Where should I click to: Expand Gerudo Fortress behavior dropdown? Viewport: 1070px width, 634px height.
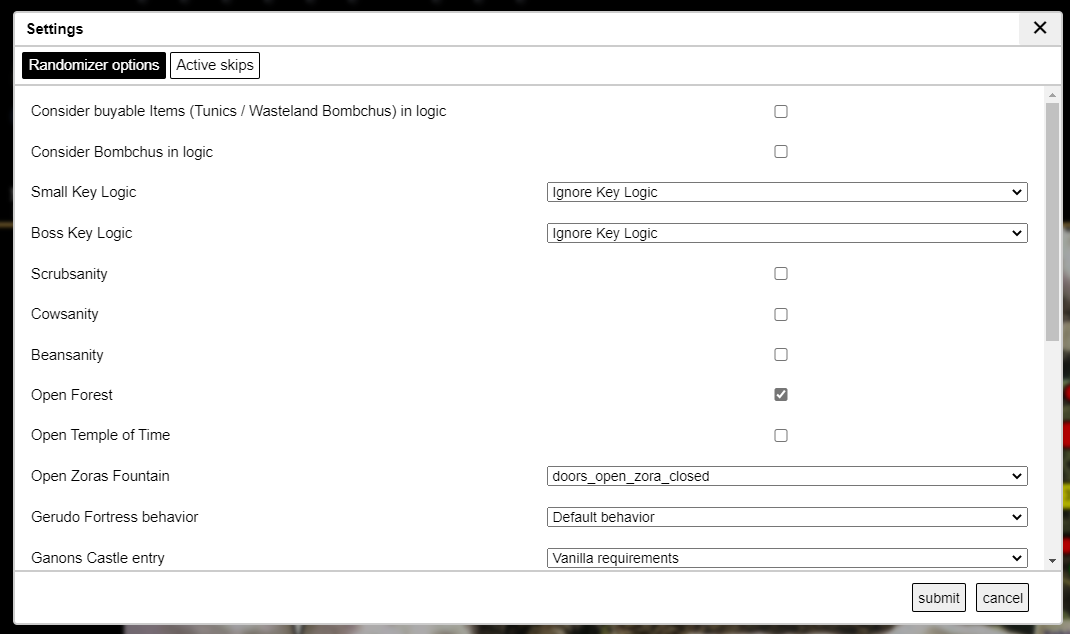click(x=787, y=517)
